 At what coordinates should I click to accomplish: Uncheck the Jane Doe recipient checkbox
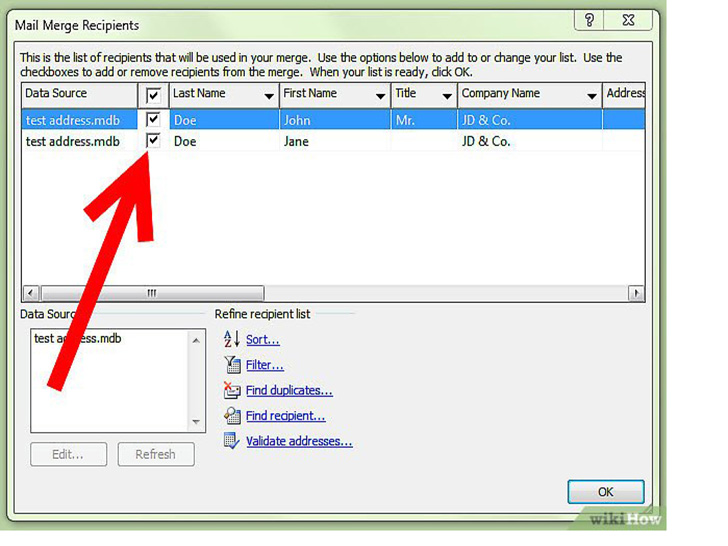click(153, 140)
